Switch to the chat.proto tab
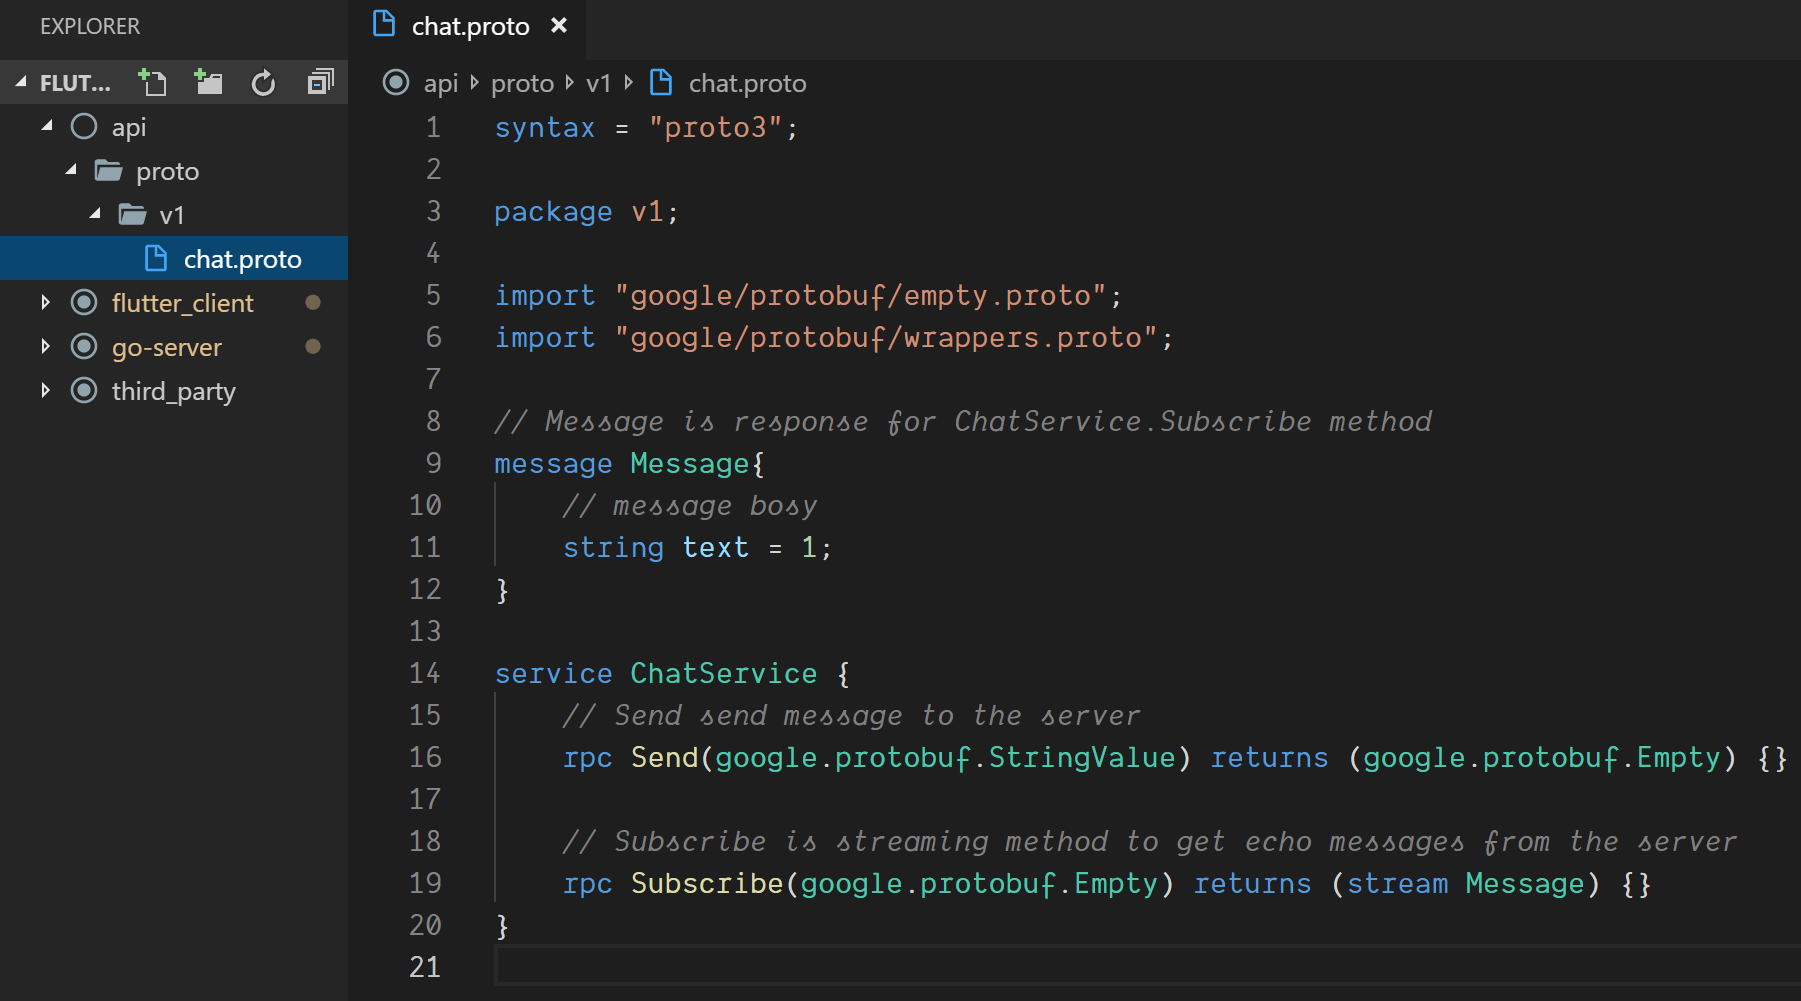Viewport: 1801px width, 1001px height. (469, 26)
